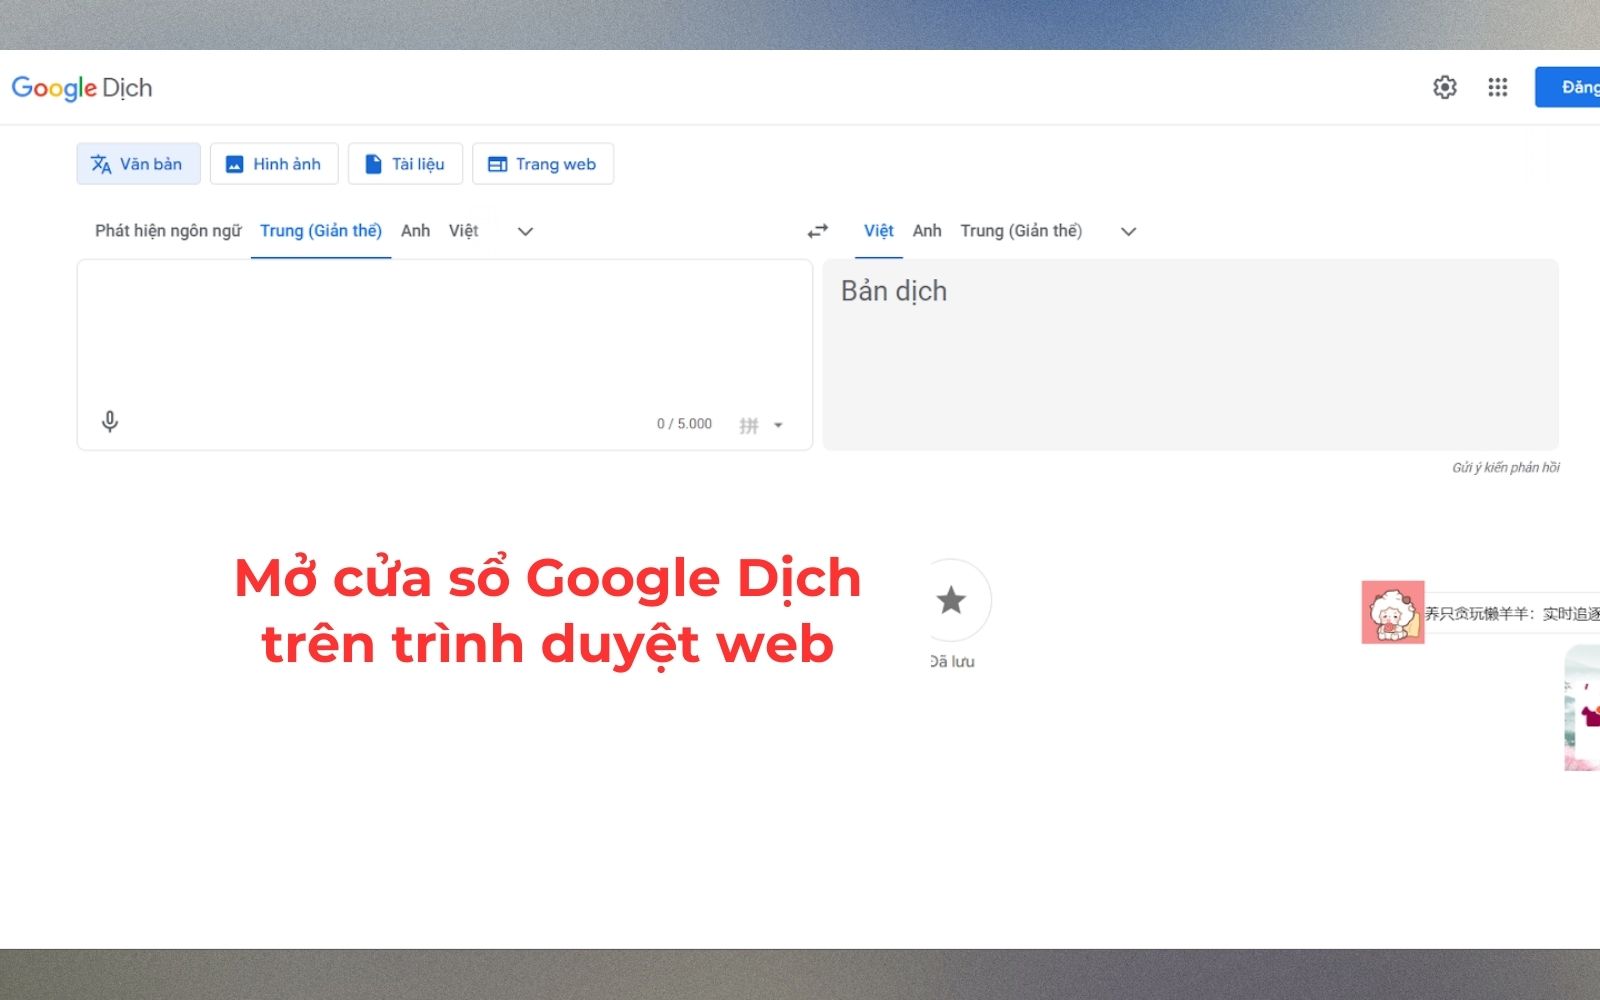Click the 0 / 5.000 character counter

point(684,424)
